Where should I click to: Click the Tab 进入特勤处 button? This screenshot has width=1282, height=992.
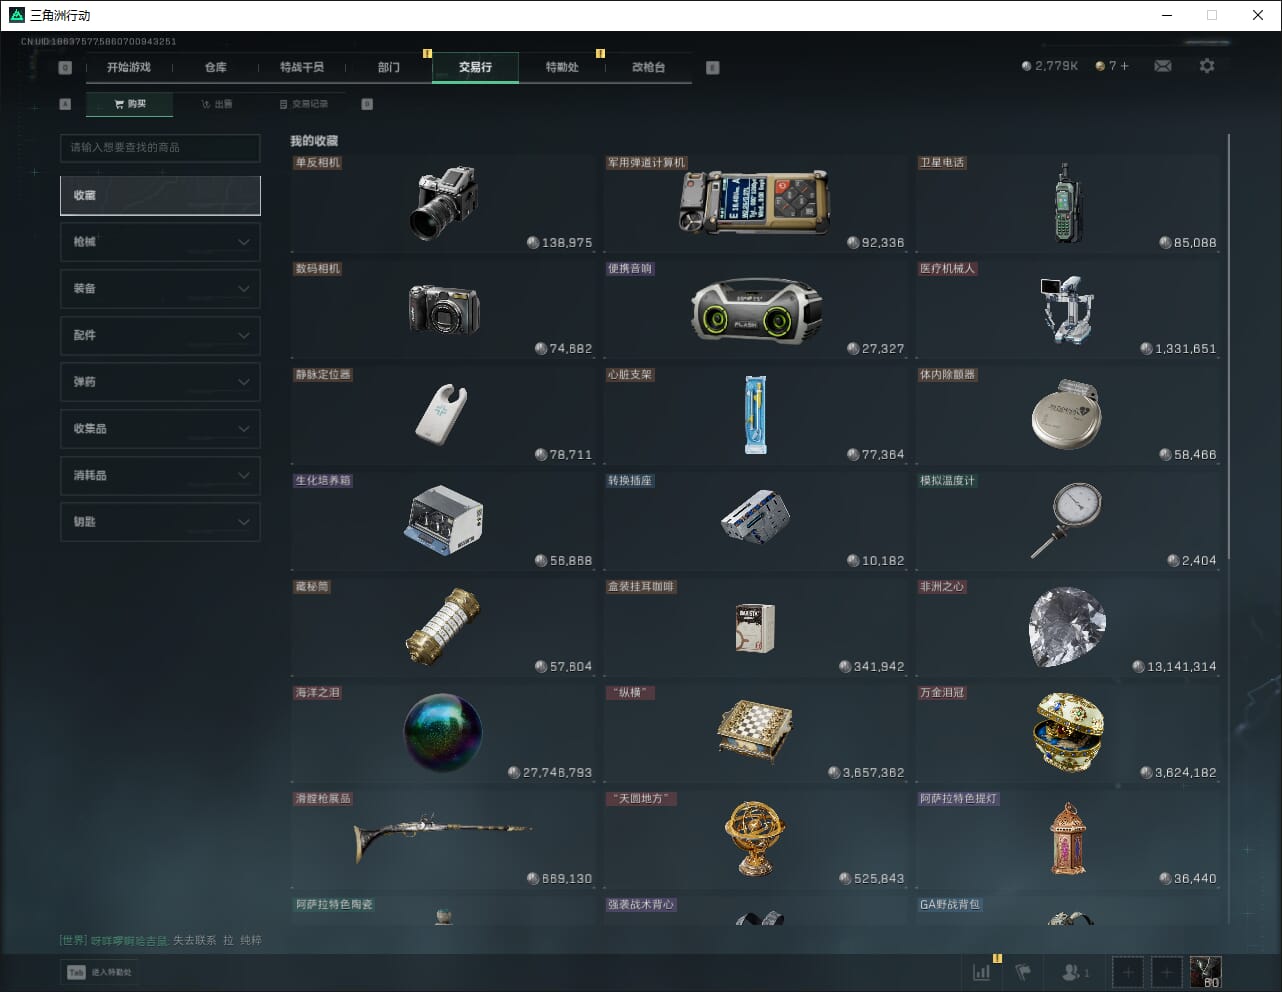(100, 972)
